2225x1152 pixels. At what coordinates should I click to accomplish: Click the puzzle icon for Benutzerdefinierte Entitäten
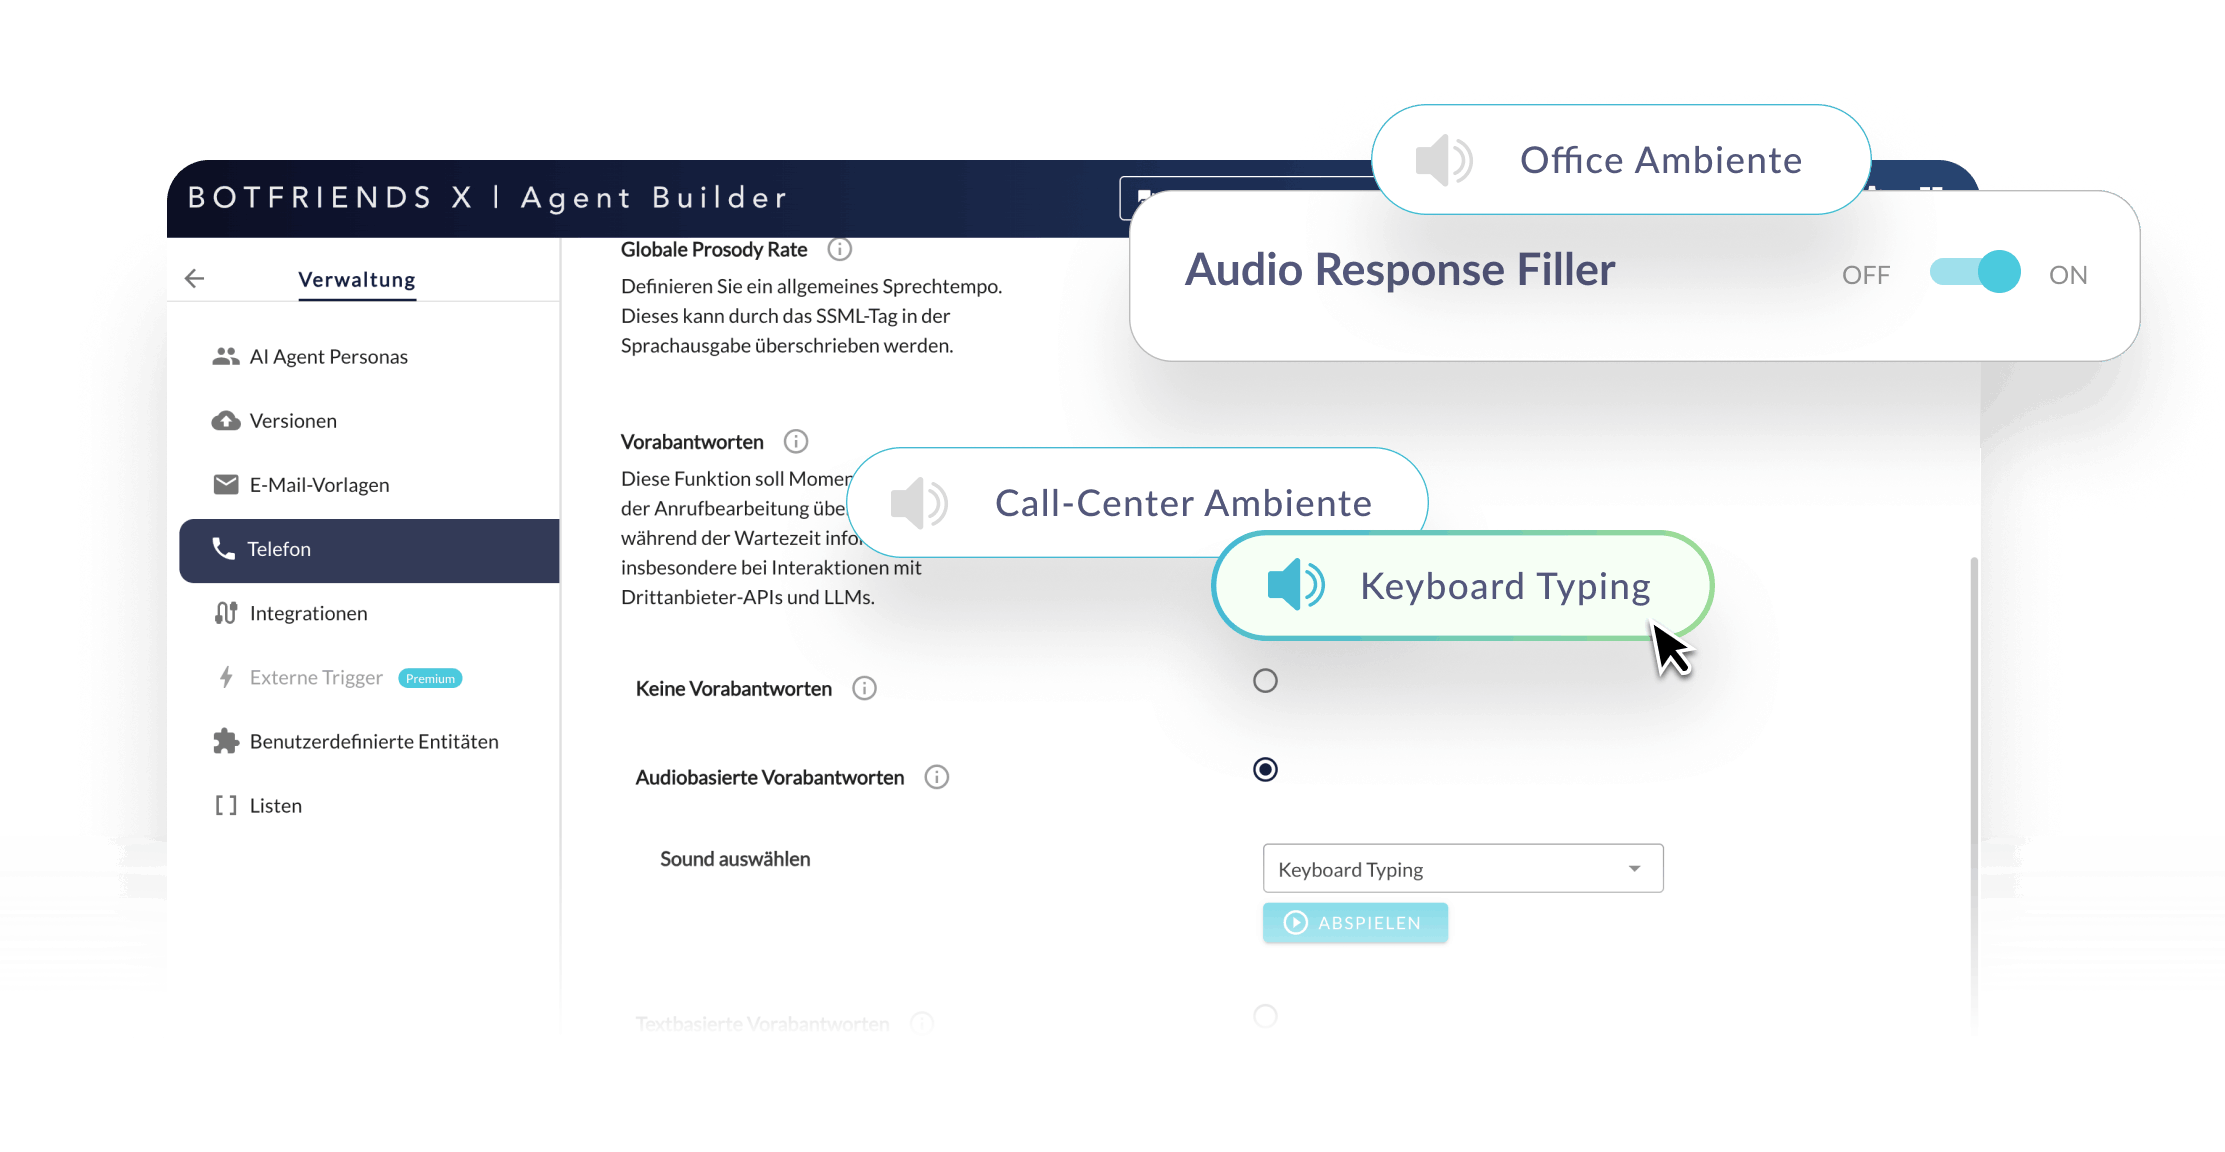pos(225,741)
